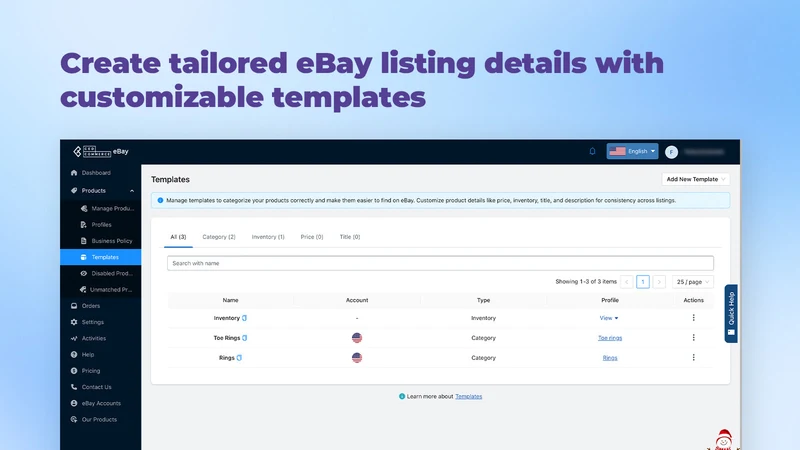
Task: Open Business Policy page
Action: coord(107,241)
